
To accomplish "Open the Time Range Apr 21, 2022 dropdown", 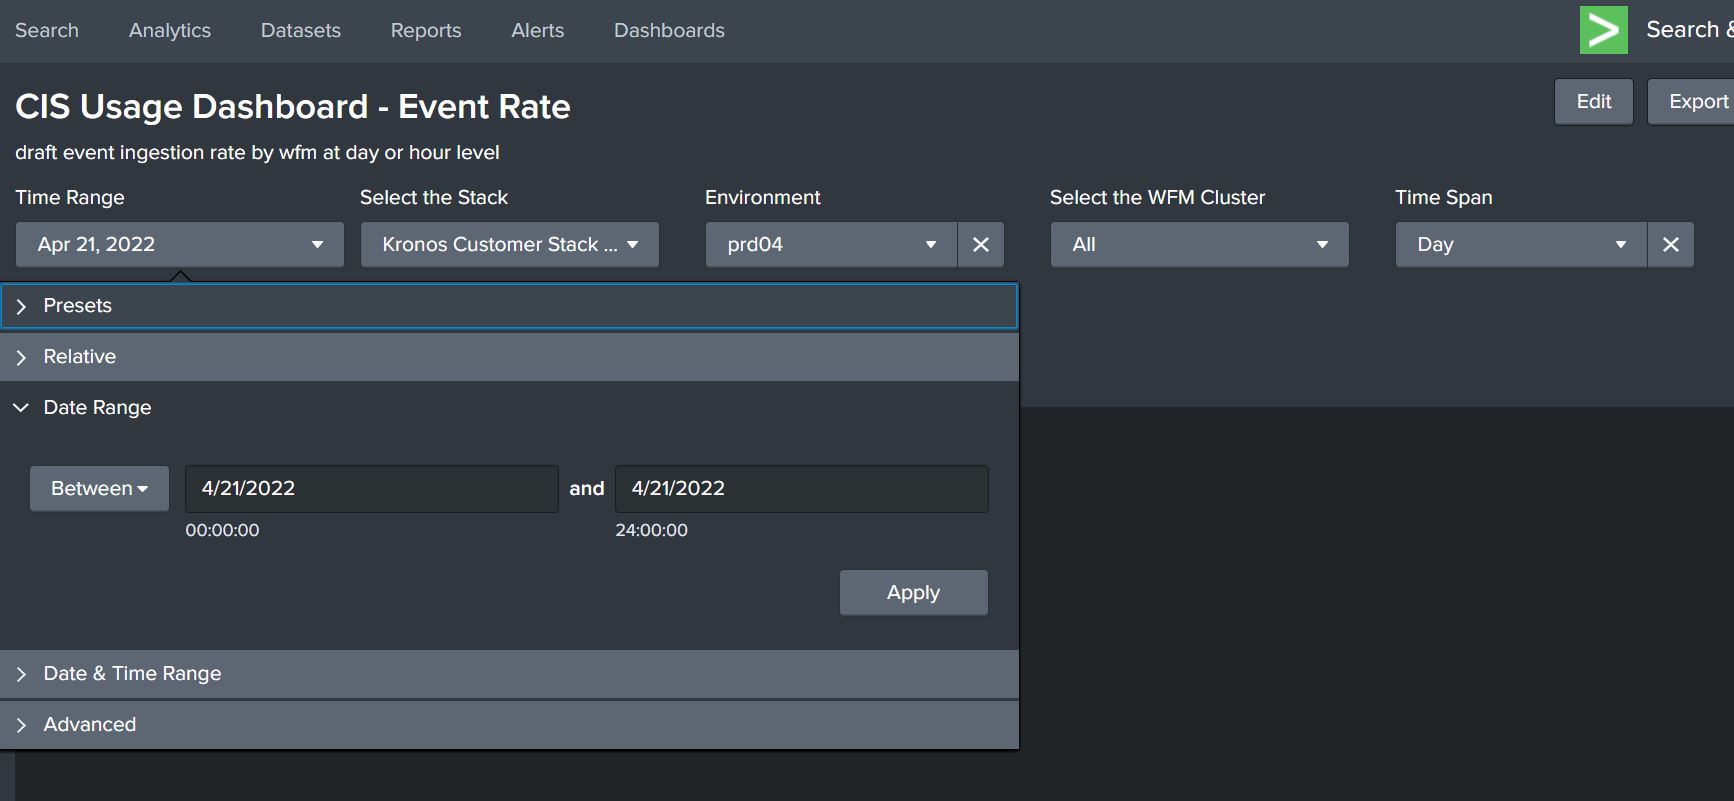I will click(x=180, y=245).
